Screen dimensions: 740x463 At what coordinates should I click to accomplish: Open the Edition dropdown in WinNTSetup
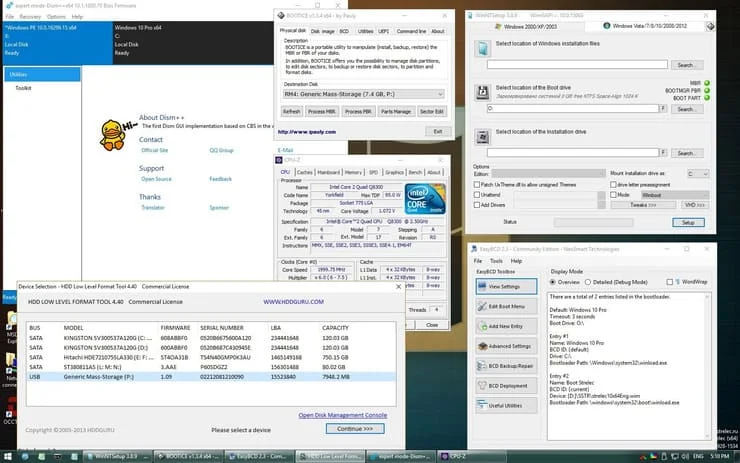548,174
